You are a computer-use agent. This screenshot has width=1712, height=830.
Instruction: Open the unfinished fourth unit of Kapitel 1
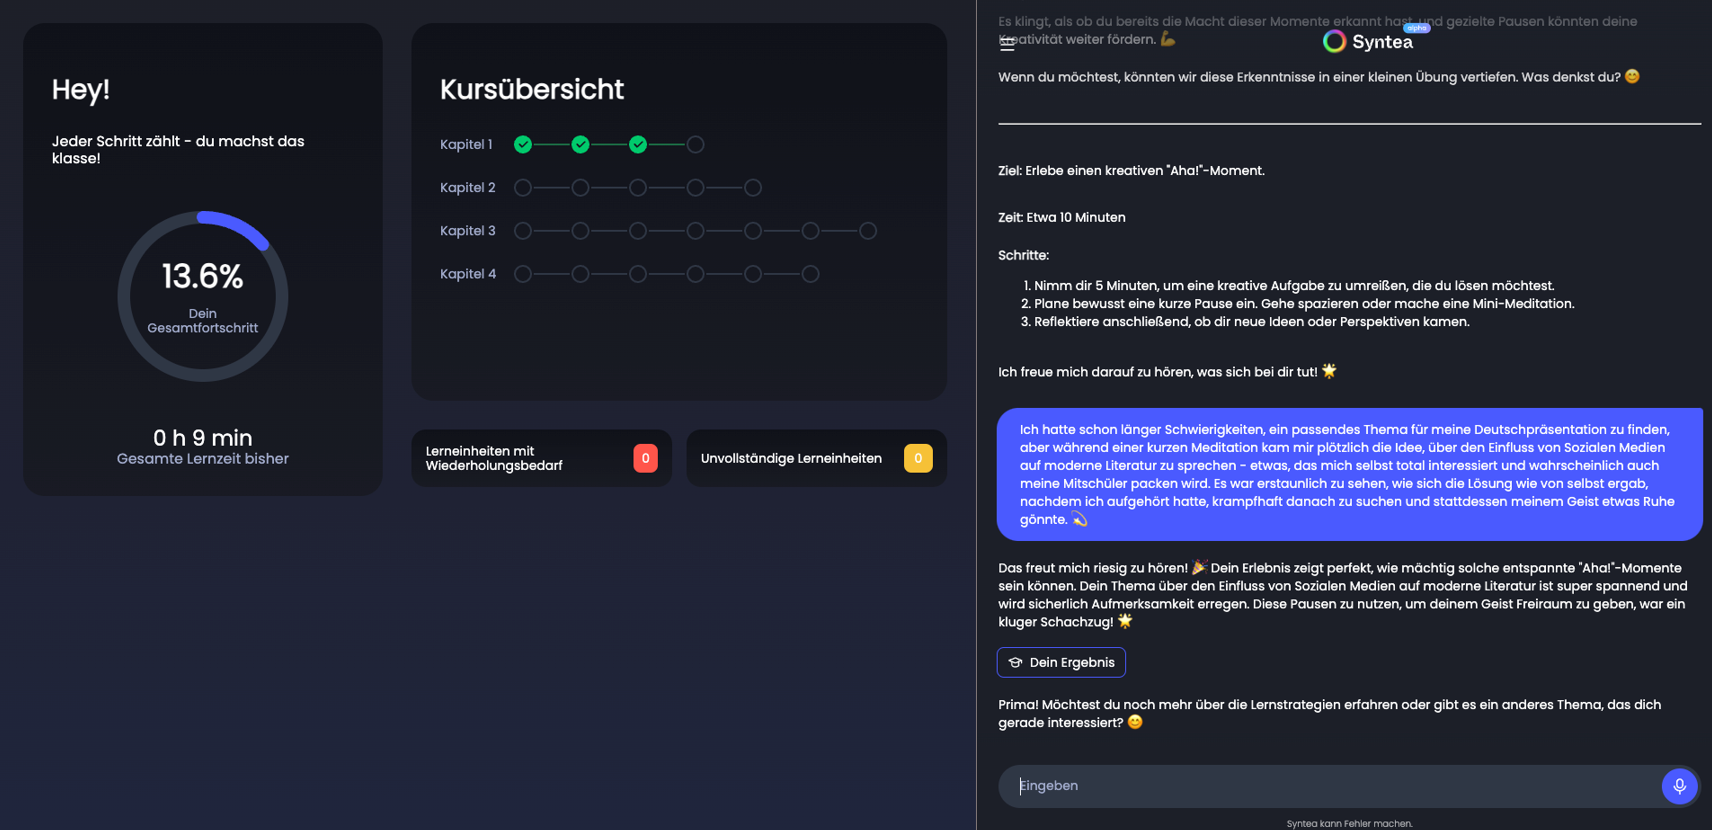coord(696,145)
